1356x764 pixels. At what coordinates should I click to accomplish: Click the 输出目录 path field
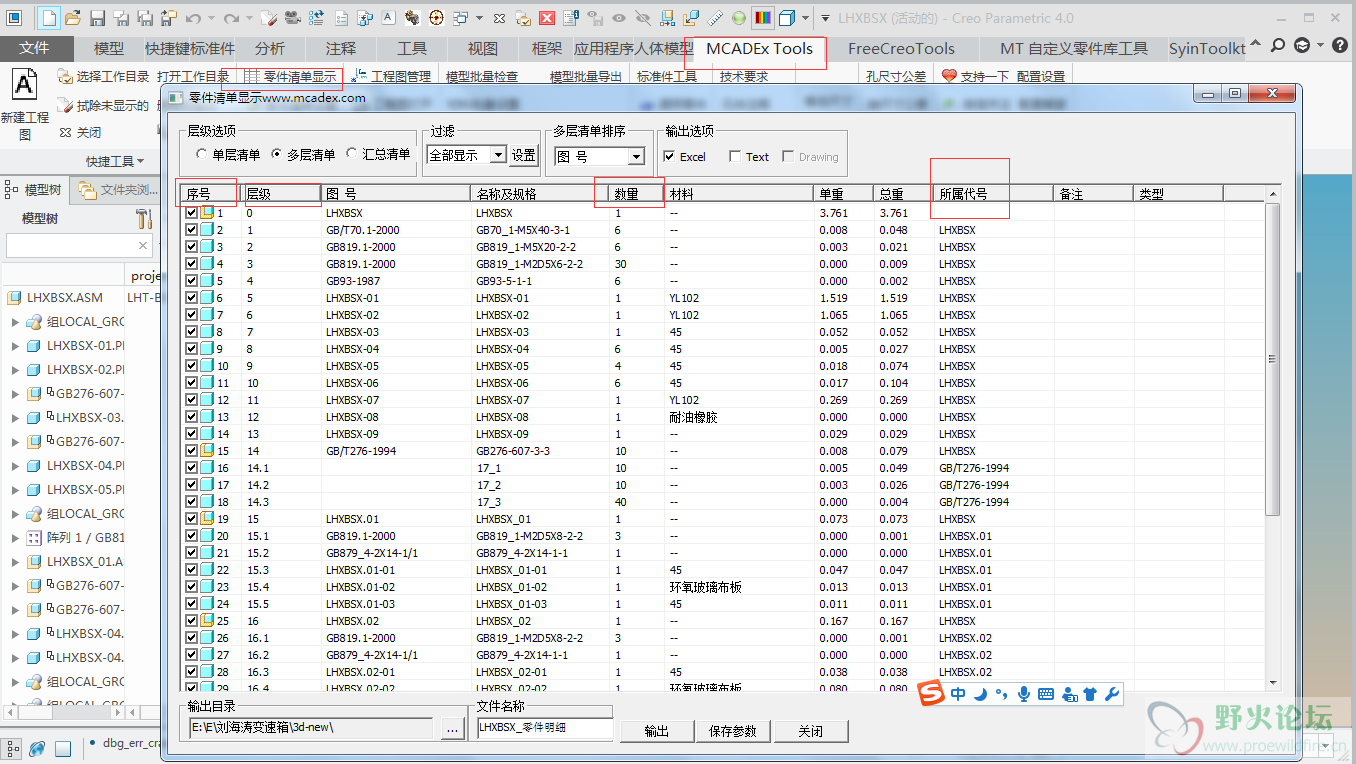pos(311,728)
